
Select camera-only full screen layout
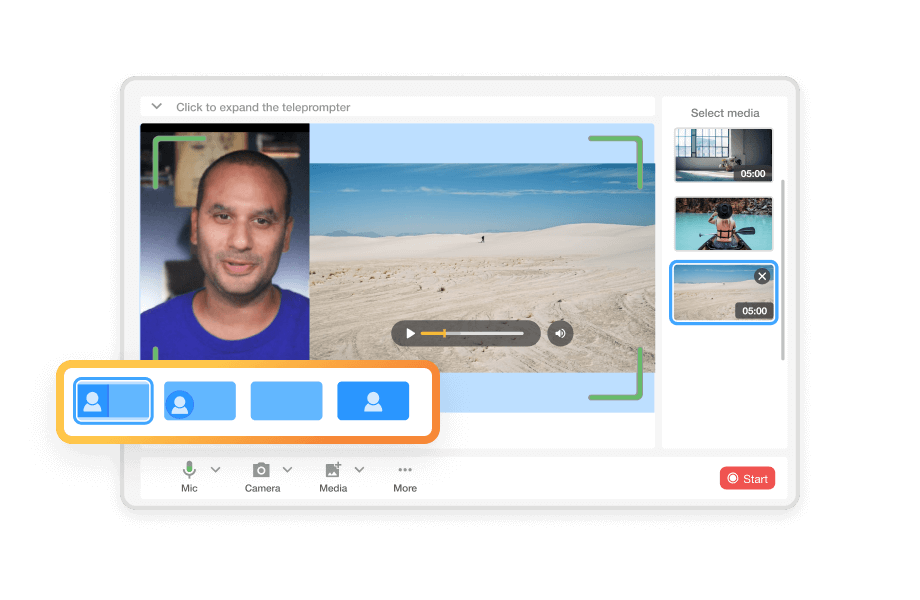coord(373,401)
